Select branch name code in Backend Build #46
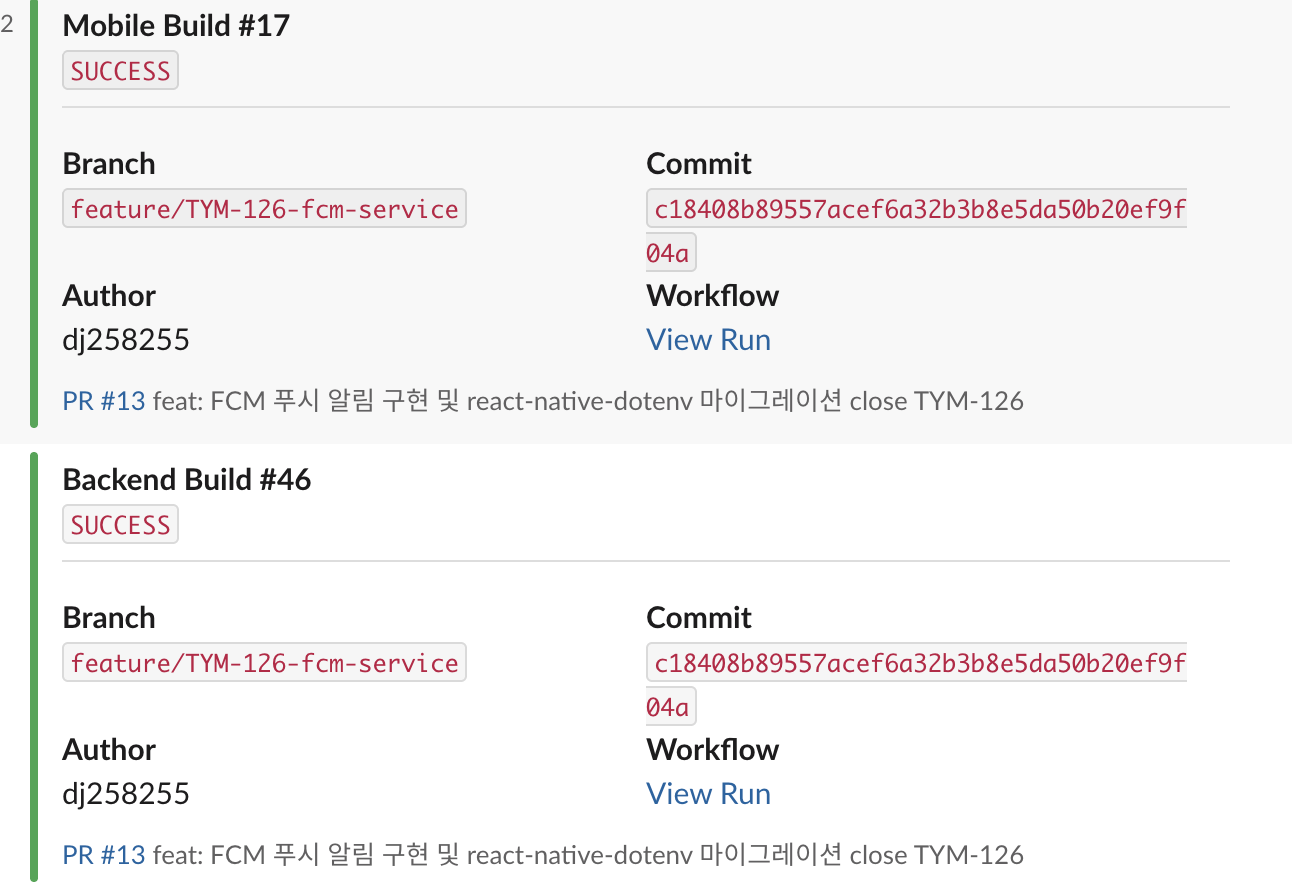The image size is (1292, 894). pos(264,664)
